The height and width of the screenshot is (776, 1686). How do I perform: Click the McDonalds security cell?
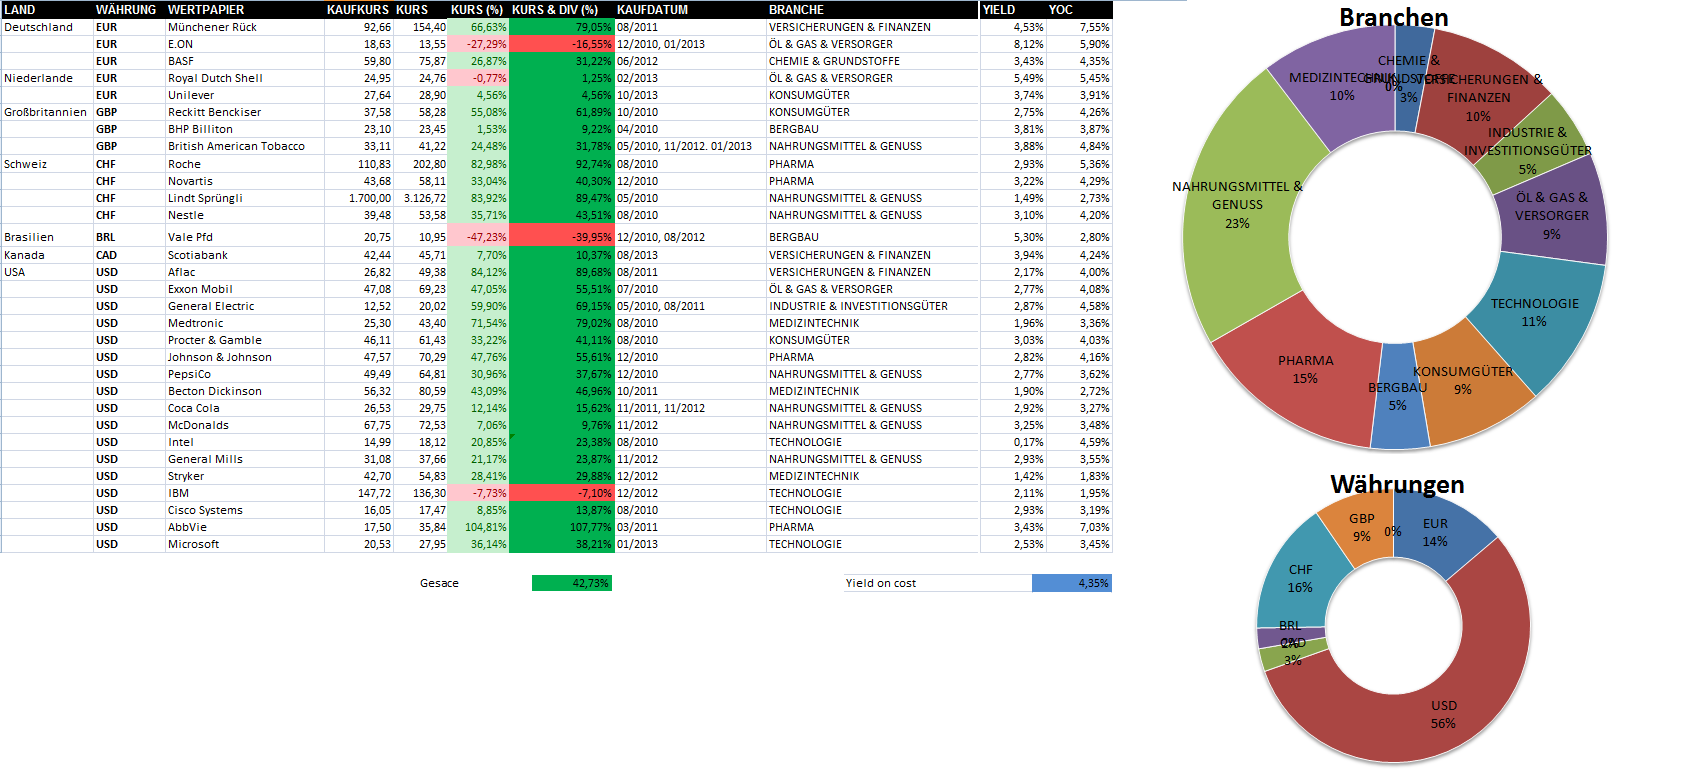[245, 425]
